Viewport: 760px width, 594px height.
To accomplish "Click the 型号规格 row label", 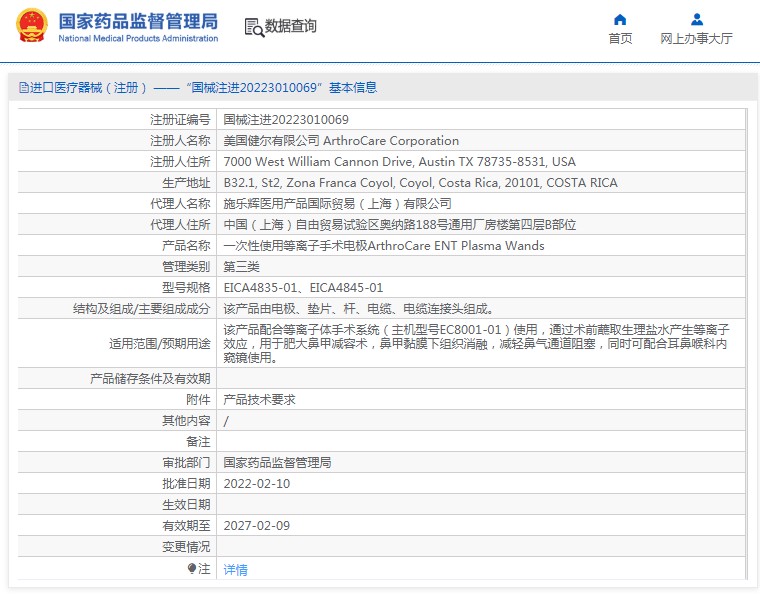I will [186, 288].
